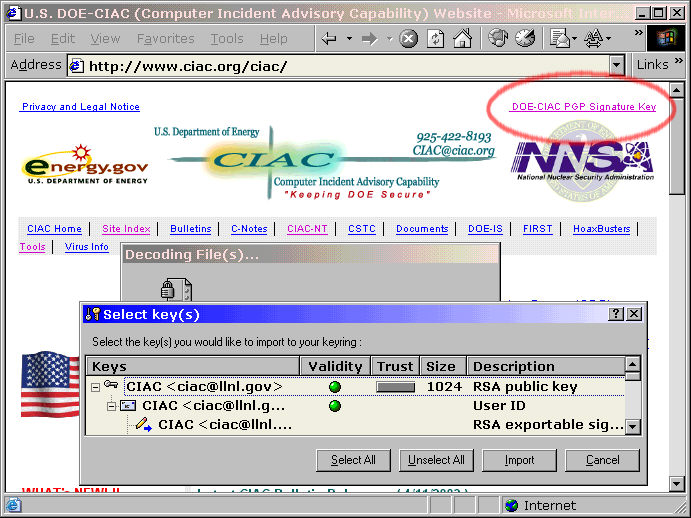Cancel the Select key(s) dialog
This screenshot has height=518, width=691.
[602, 460]
